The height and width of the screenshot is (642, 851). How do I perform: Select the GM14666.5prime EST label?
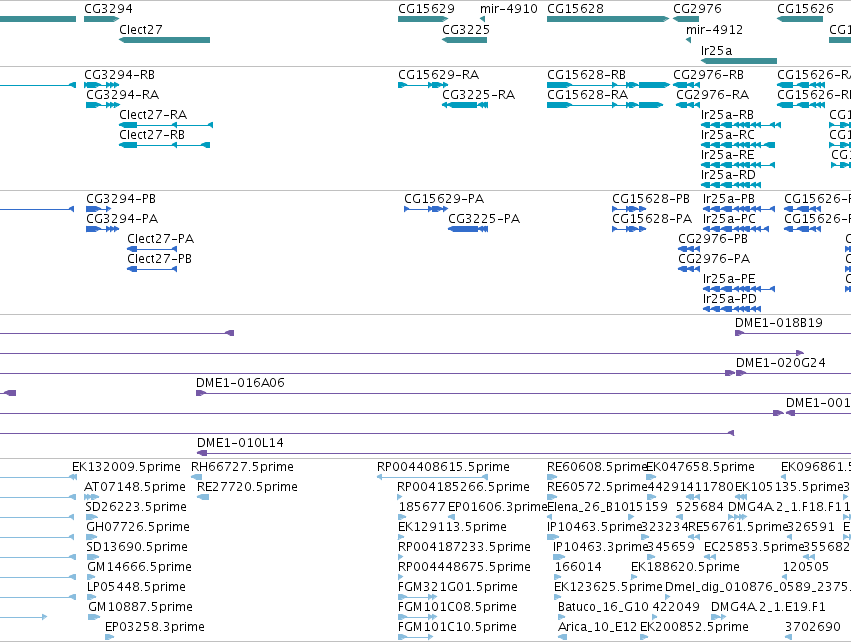[139, 567]
